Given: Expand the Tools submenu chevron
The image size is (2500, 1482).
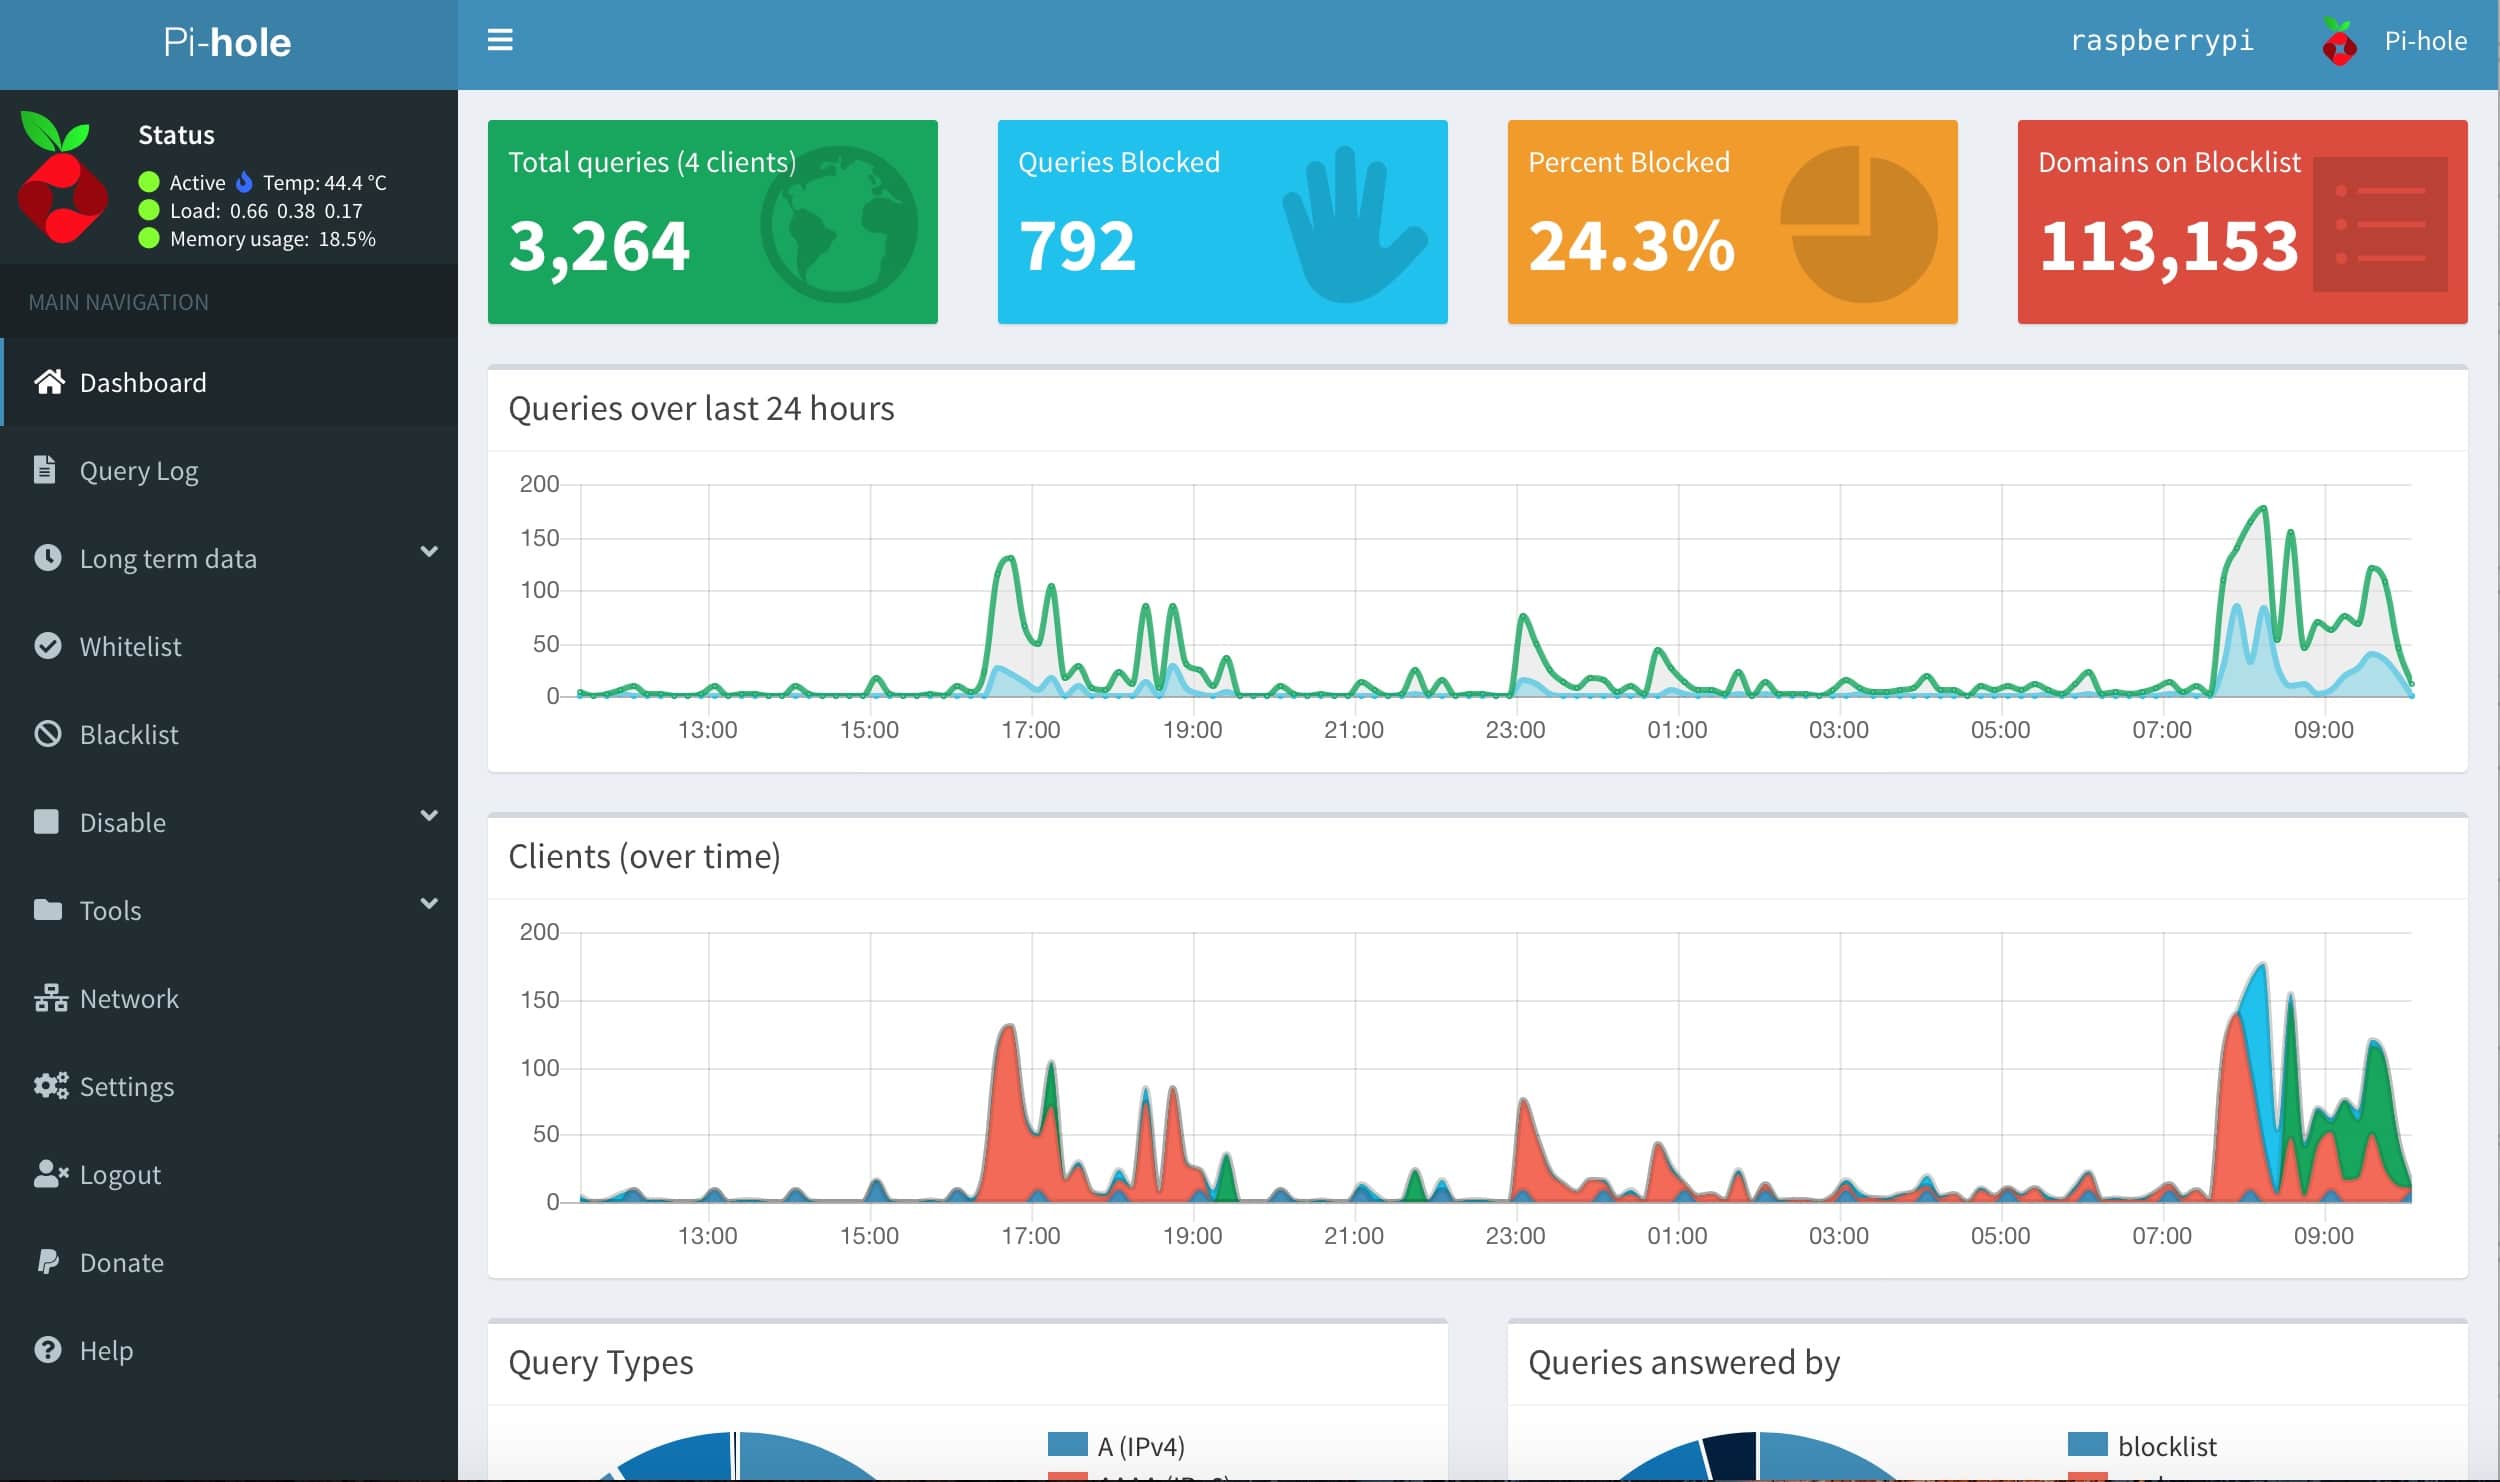Looking at the screenshot, I should (x=429, y=904).
